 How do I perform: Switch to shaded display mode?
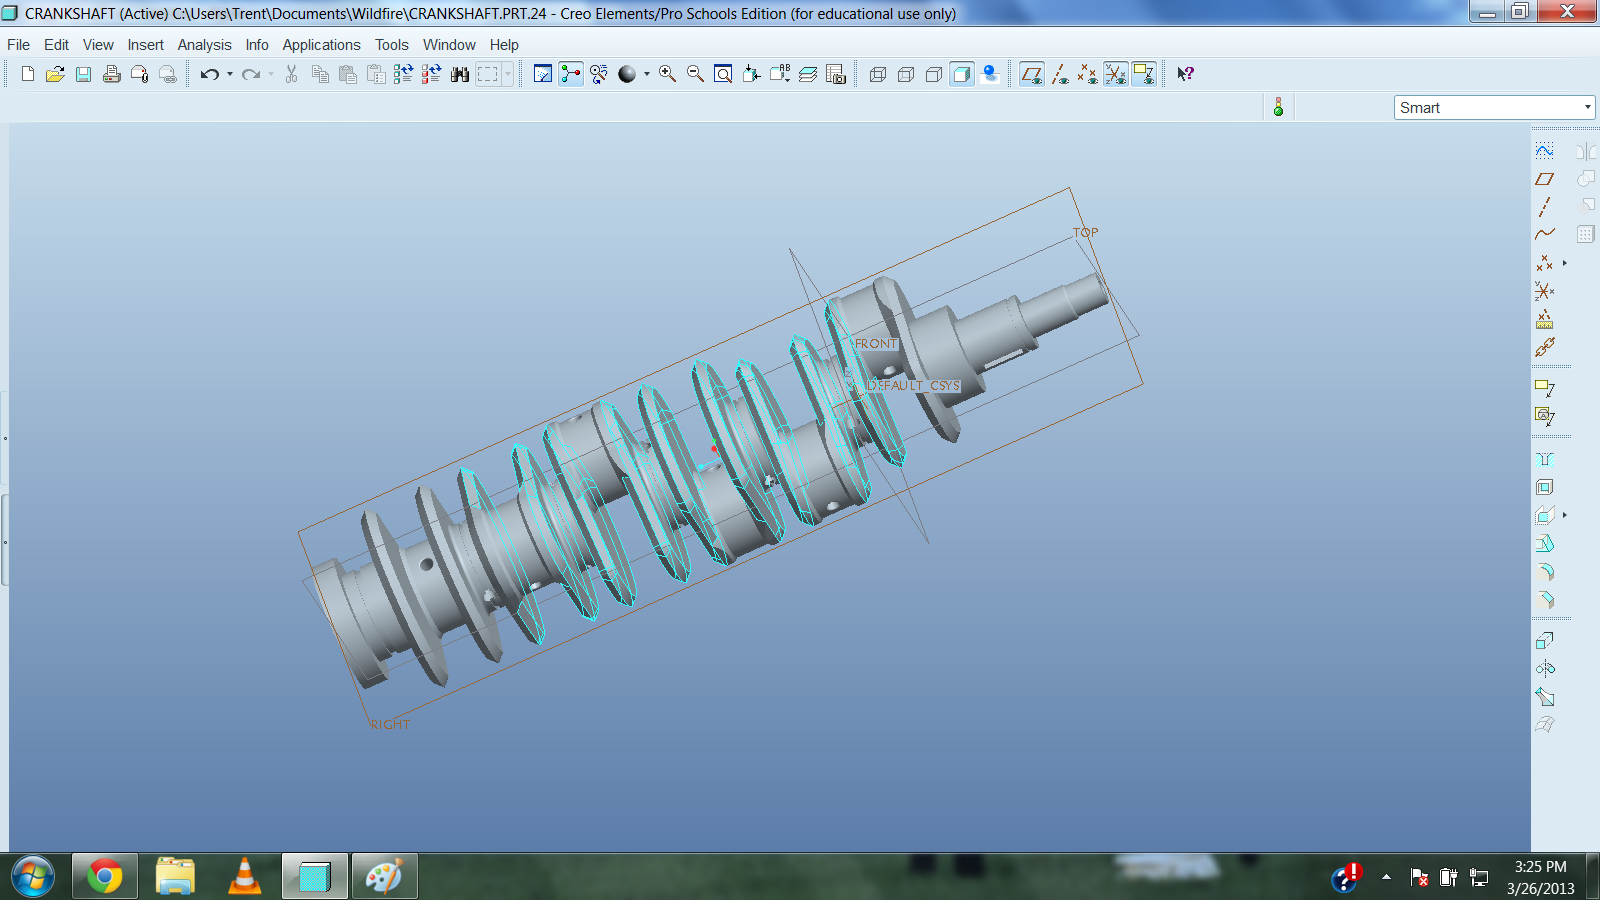[x=962, y=74]
